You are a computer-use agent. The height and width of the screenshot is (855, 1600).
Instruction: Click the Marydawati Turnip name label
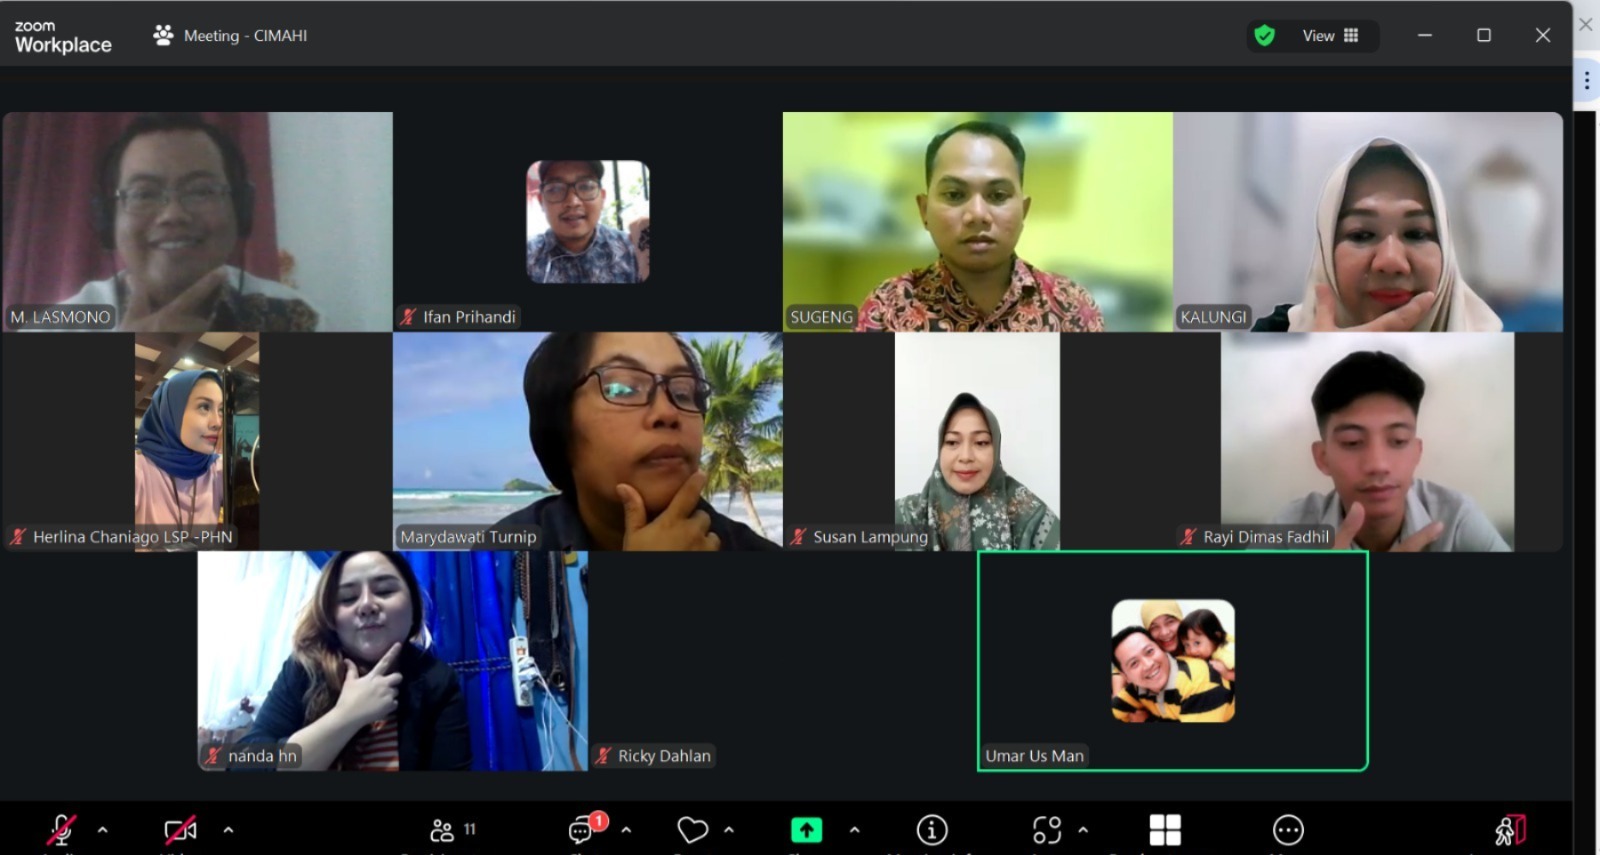click(x=468, y=537)
